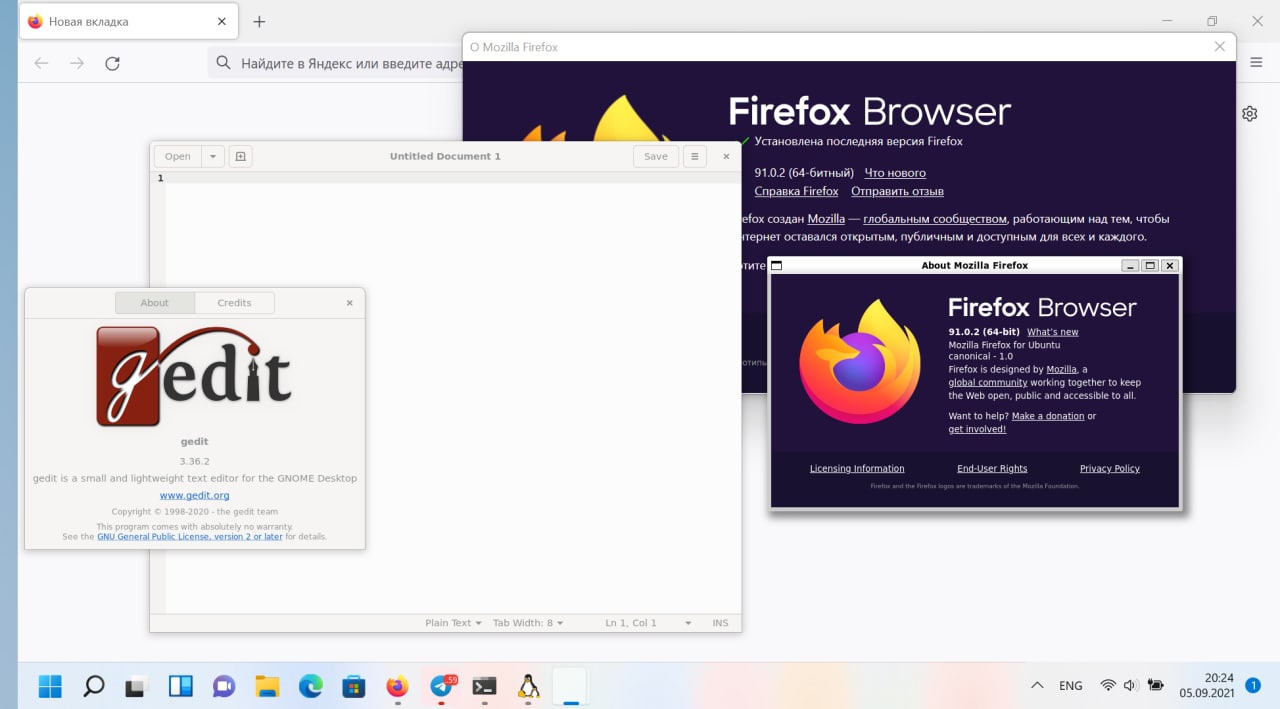The width and height of the screenshot is (1280, 709).
Task: Open taskbar Search magnifier
Action: click(93, 686)
